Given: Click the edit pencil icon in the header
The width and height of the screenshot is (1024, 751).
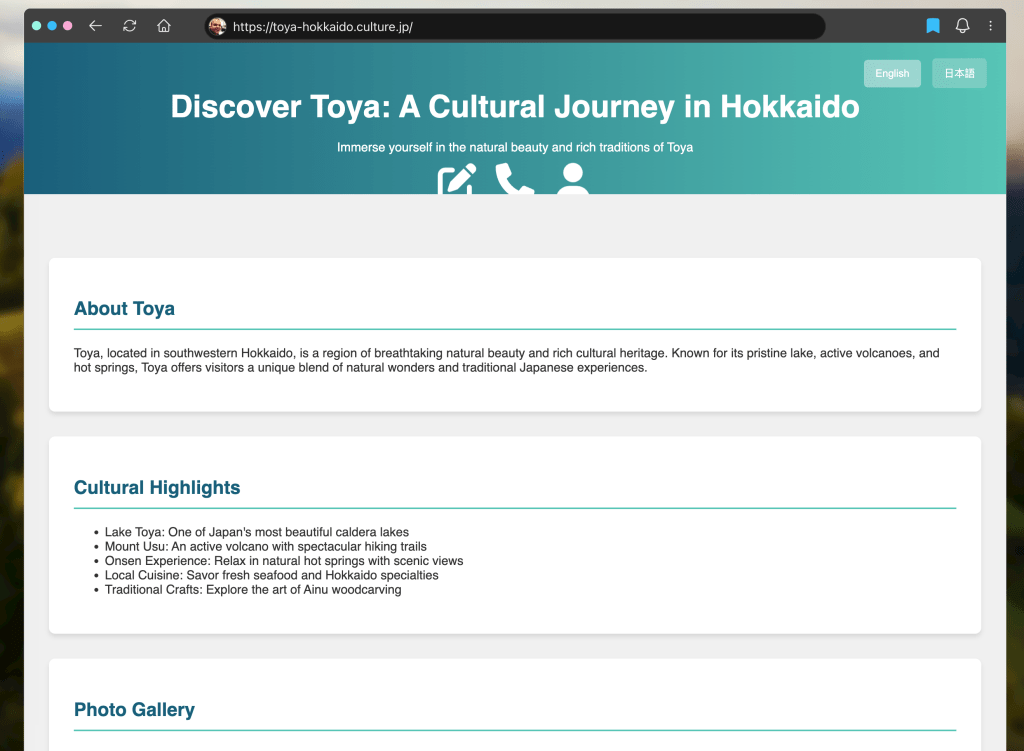Looking at the screenshot, I should (x=457, y=180).
